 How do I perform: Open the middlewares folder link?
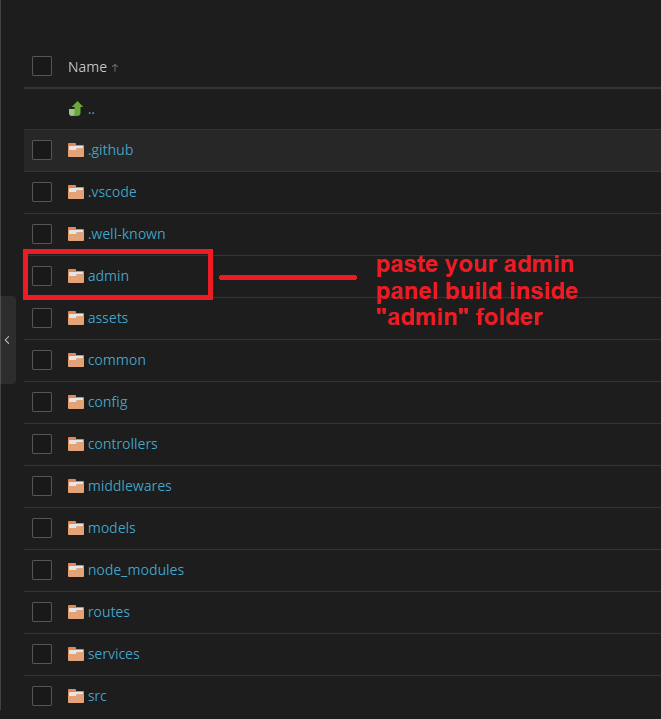pyautogui.click(x=130, y=486)
